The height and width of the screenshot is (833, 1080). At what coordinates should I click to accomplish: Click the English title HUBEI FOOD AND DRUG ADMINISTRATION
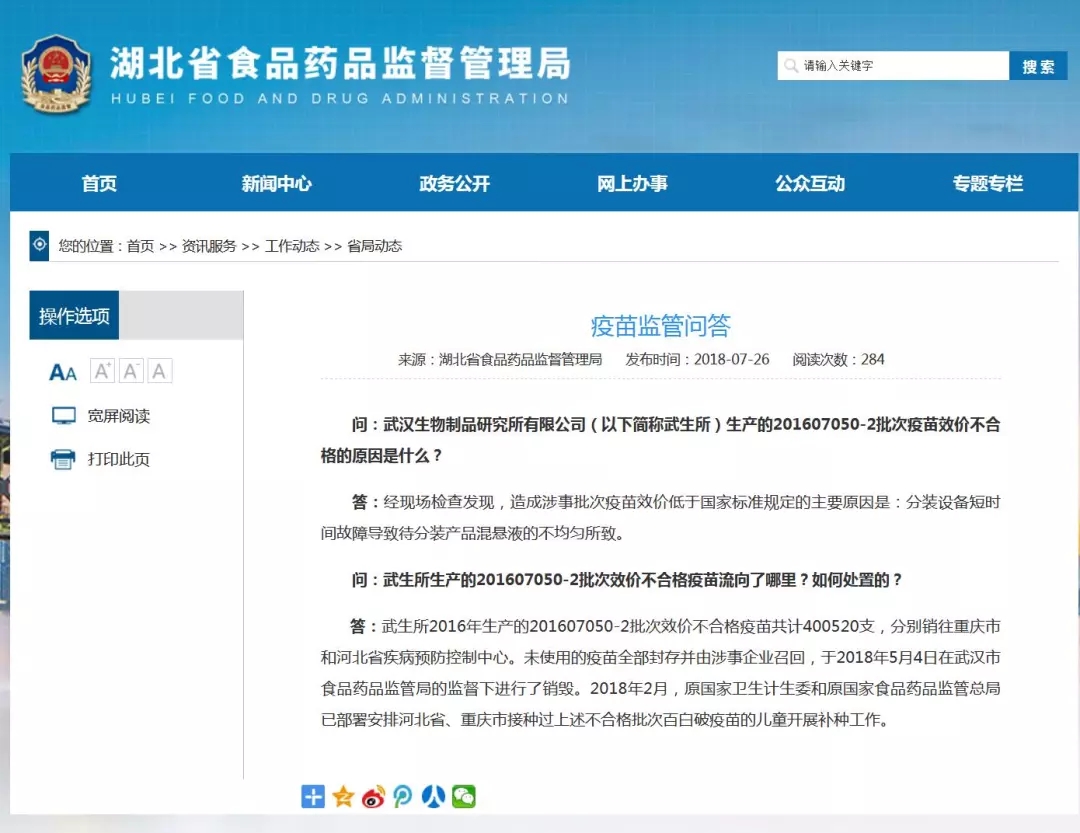click(340, 99)
